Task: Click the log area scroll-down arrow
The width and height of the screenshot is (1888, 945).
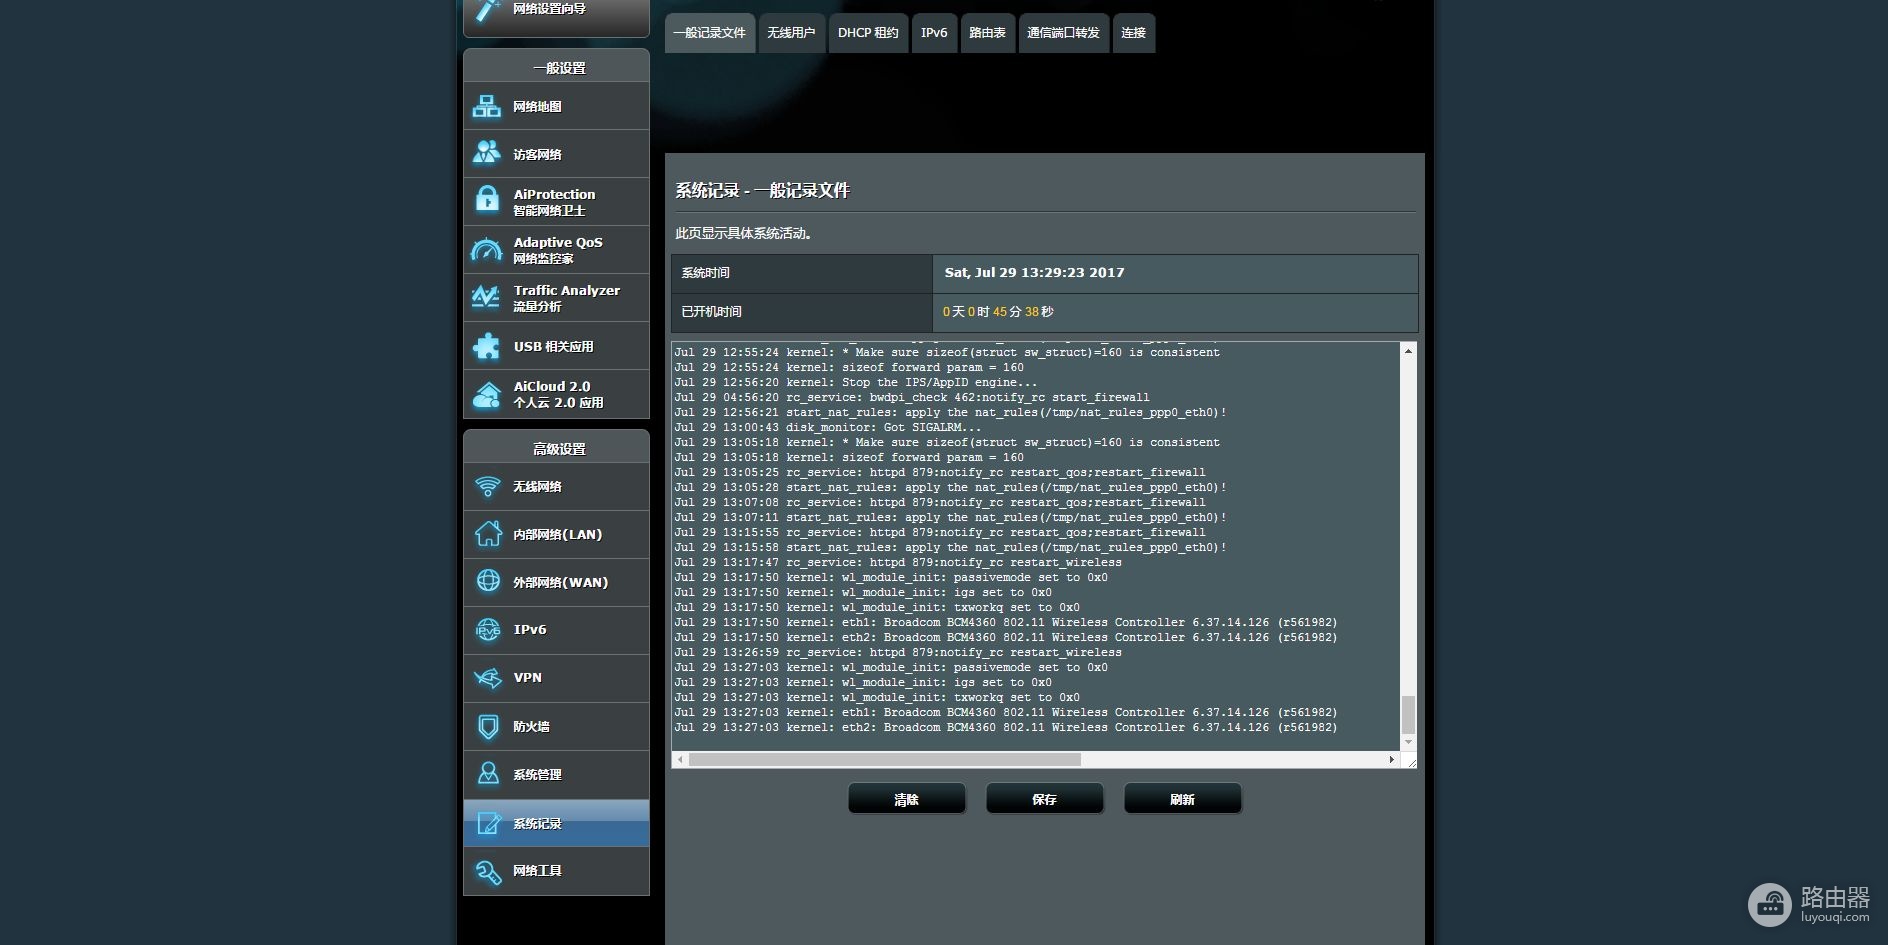Action: tap(1408, 742)
